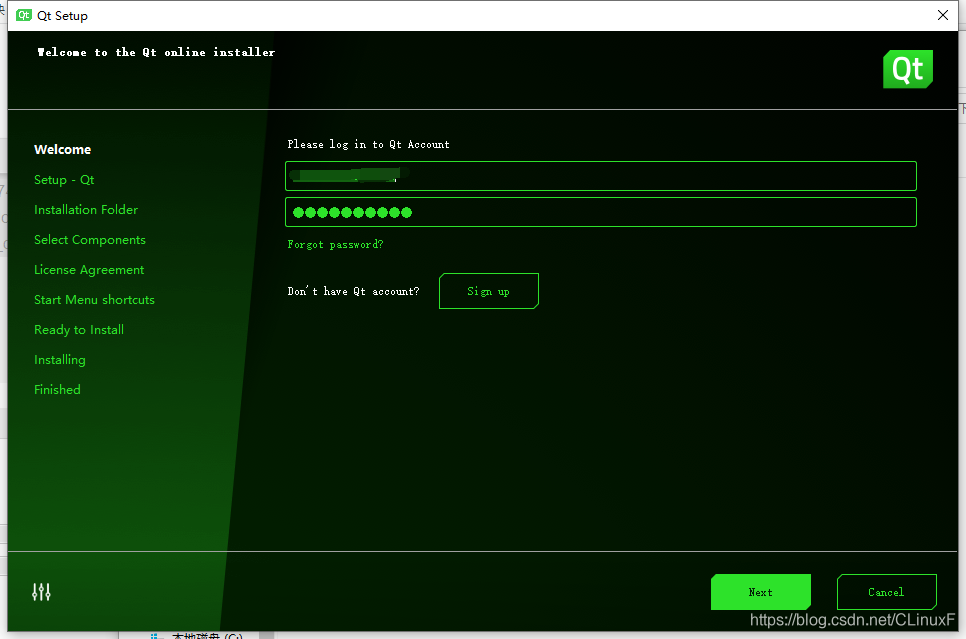Image resolution: width=966 pixels, height=639 pixels.
Task: Click the 'Qt Setup' window title
Action: (x=62, y=15)
